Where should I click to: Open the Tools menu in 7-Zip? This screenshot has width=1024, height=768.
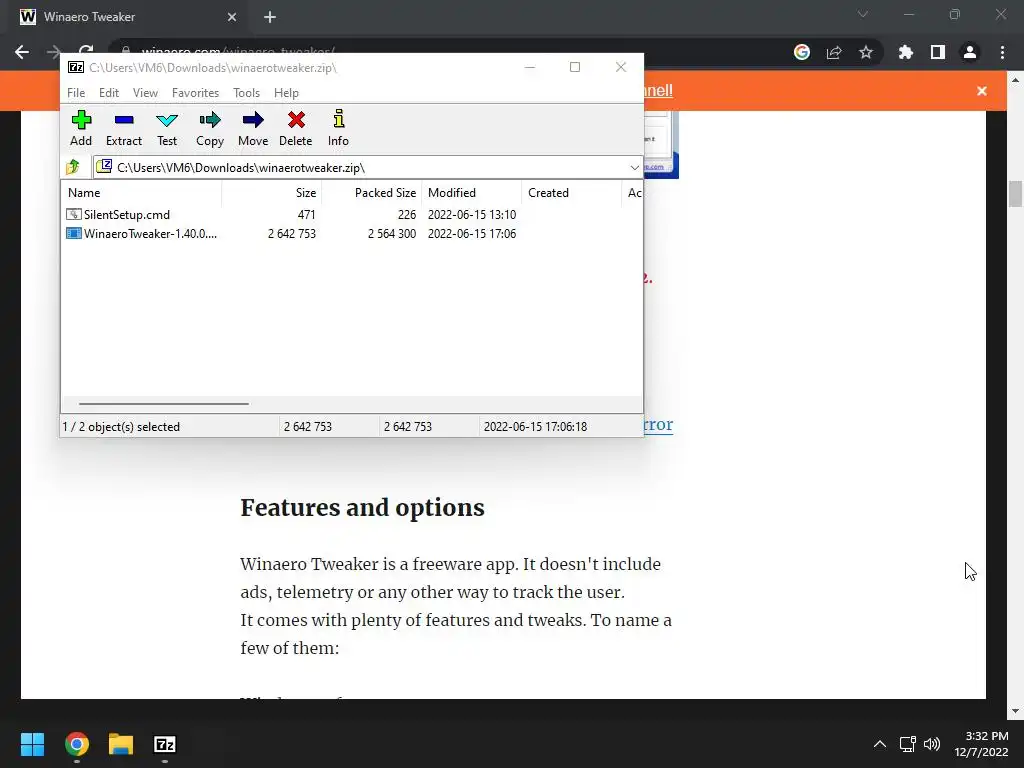[246, 93]
